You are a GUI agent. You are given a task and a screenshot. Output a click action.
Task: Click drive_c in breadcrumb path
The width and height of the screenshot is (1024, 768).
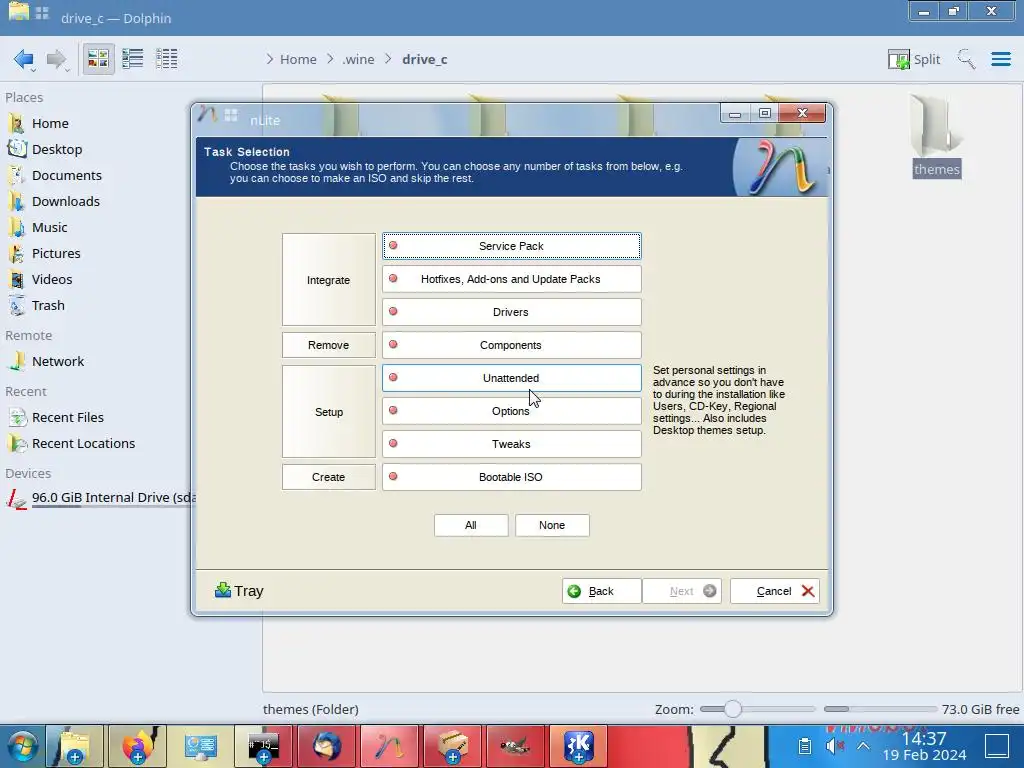[424, 59]
